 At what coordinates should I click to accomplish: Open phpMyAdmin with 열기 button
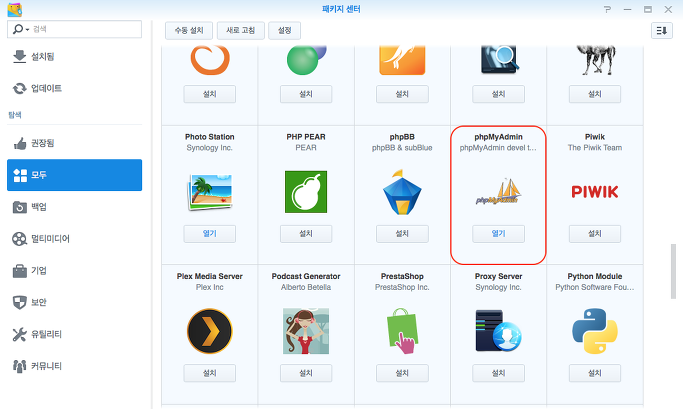point(498,233)
